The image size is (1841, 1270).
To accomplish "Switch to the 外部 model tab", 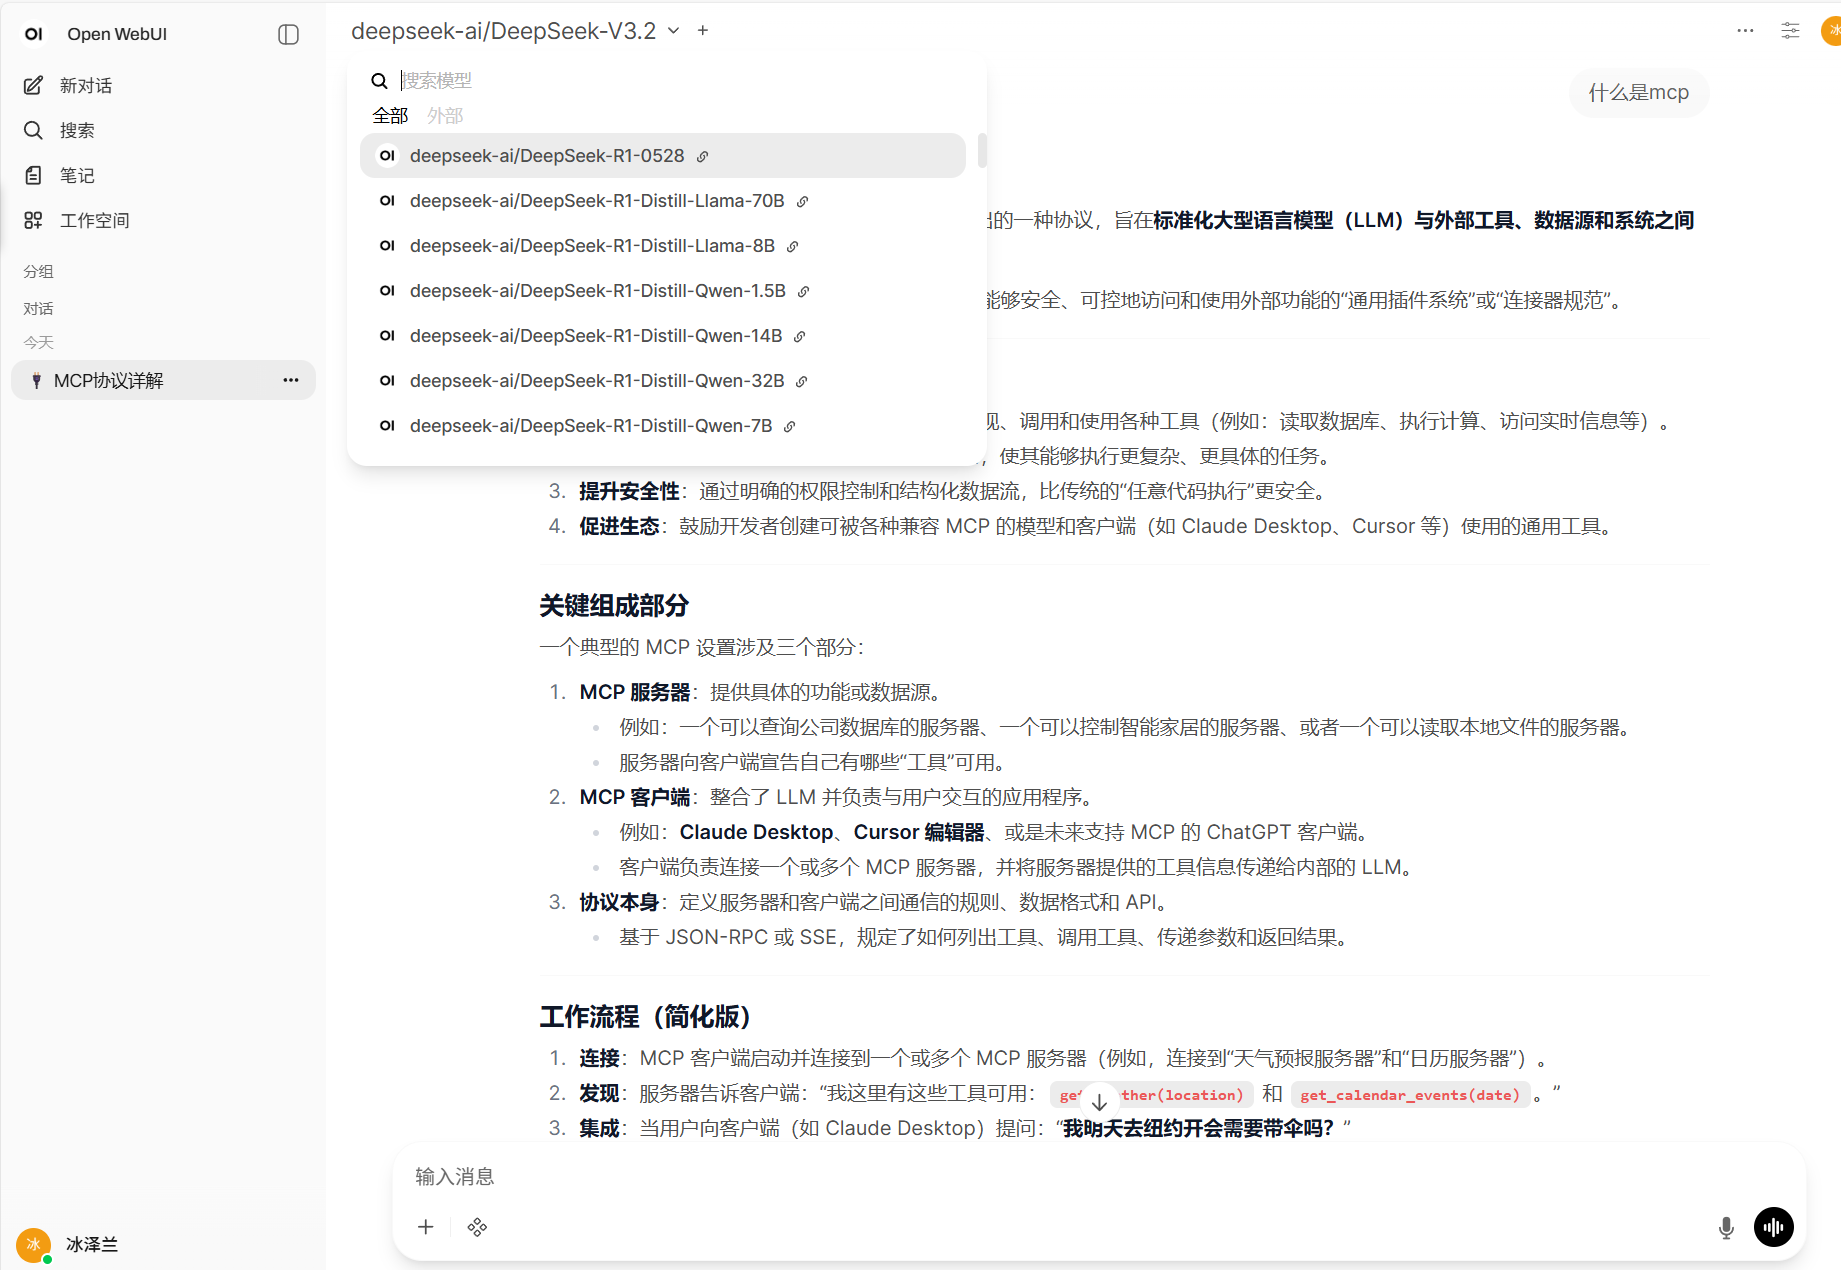I will [445, 116].
